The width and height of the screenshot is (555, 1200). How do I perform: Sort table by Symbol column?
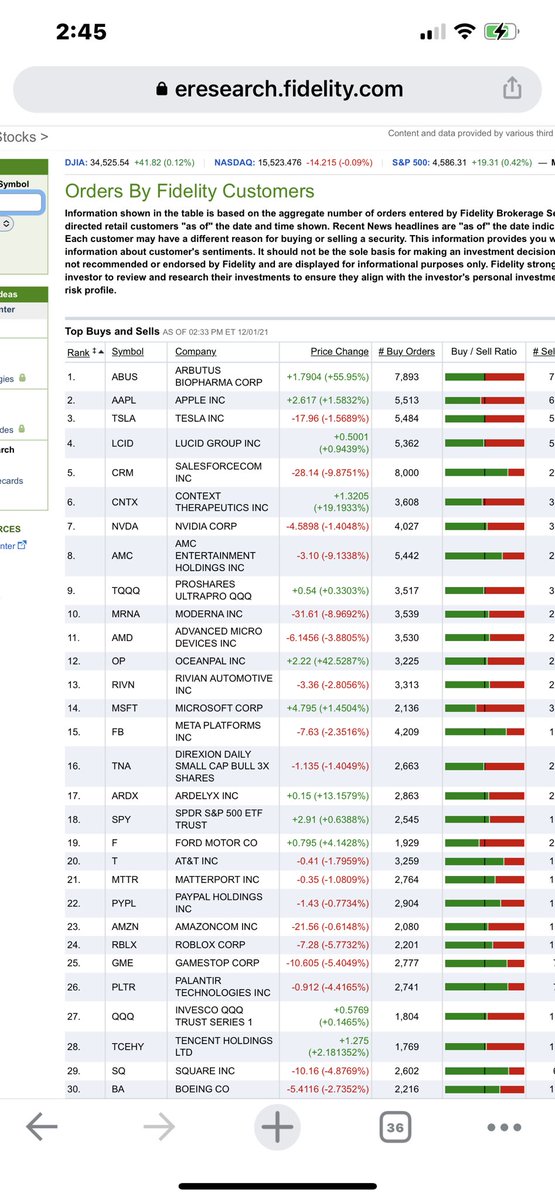(128, 351)
